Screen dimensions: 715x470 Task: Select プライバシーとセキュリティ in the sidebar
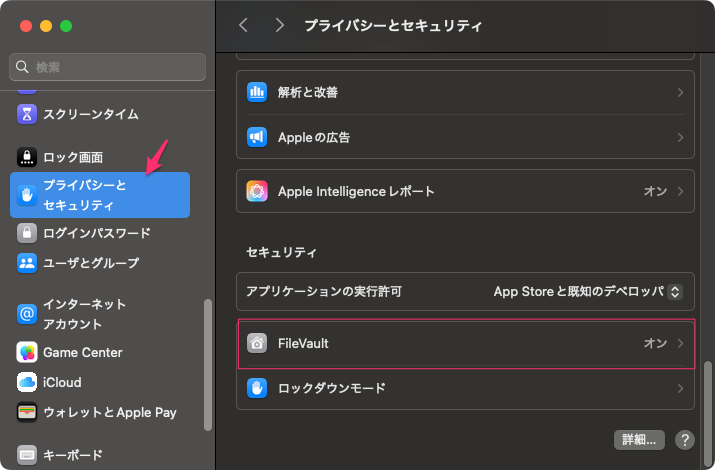tap(99, 195)
